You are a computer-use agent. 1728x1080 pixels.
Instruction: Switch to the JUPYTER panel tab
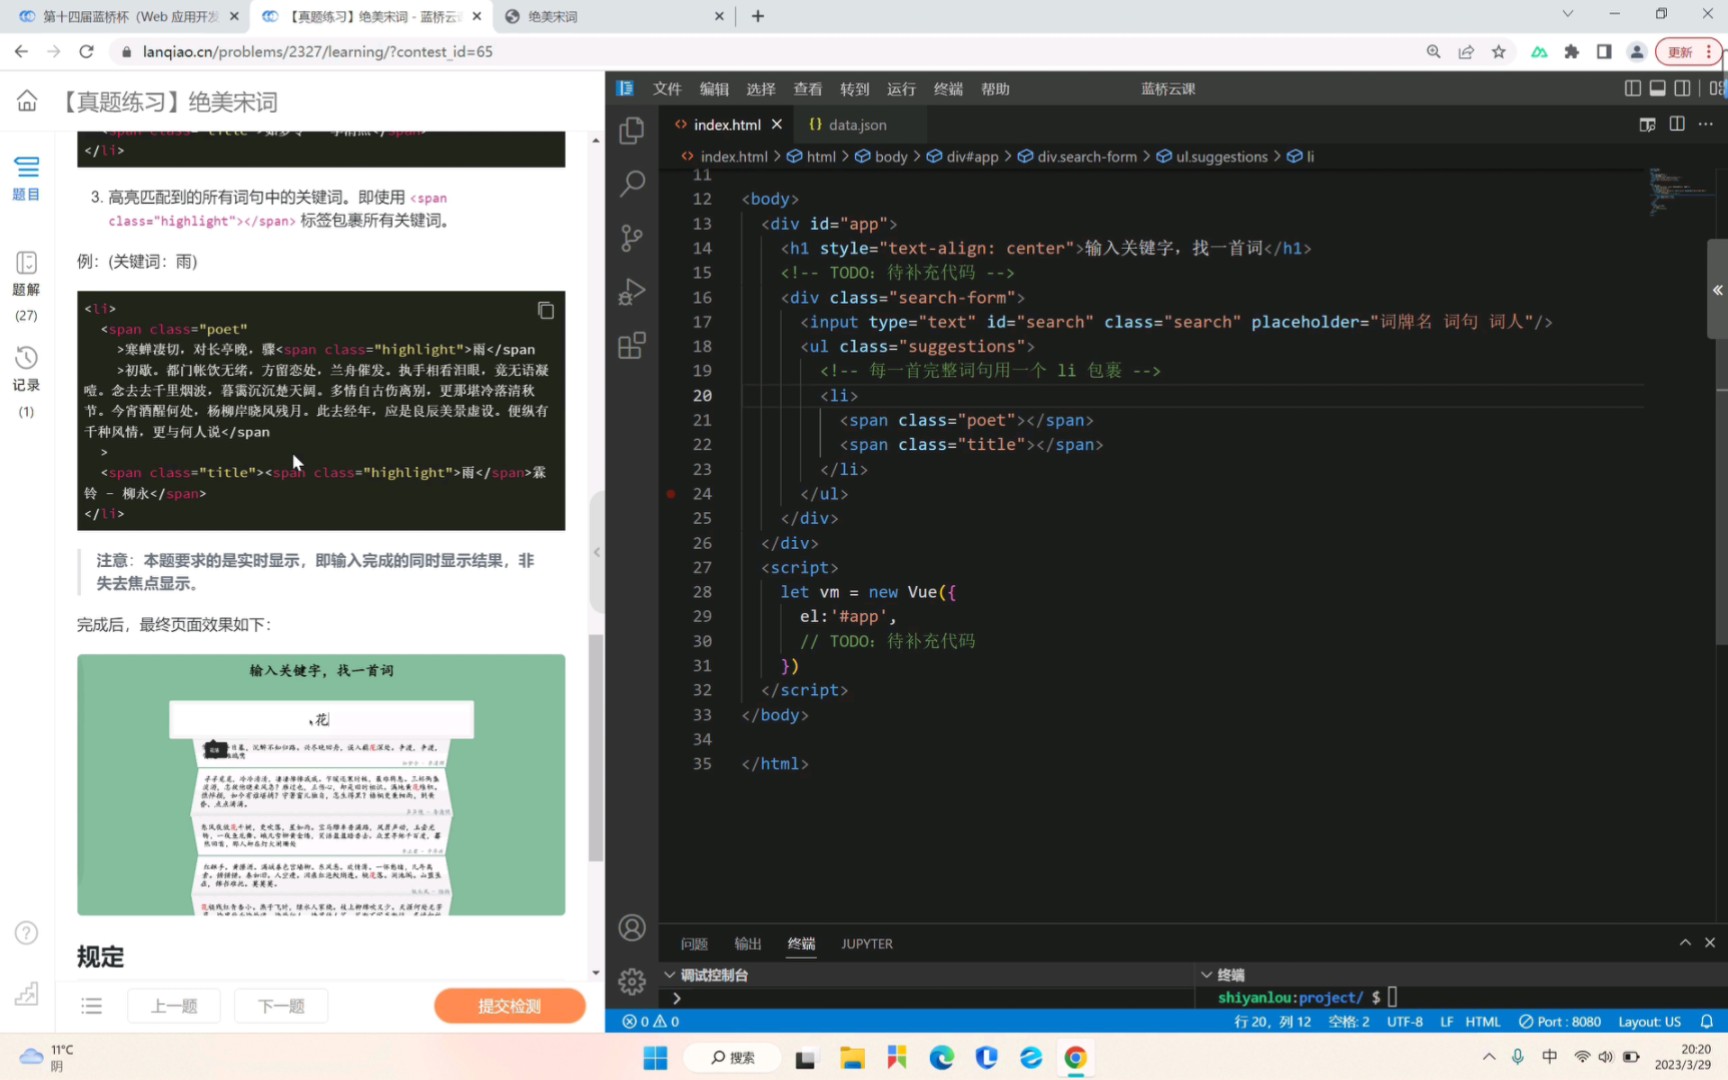(x=867, y=943)
